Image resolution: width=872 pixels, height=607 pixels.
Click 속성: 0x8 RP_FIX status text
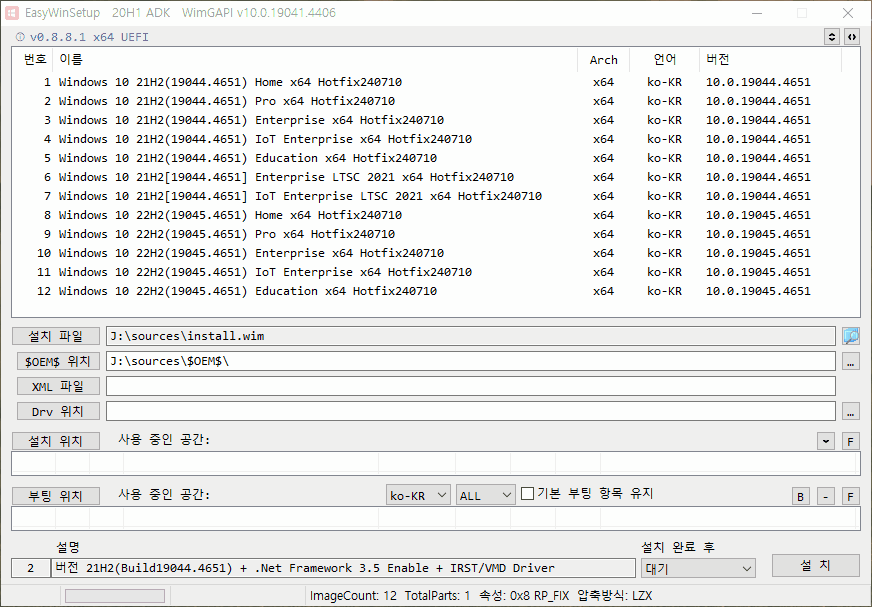(x=524, y=595)
